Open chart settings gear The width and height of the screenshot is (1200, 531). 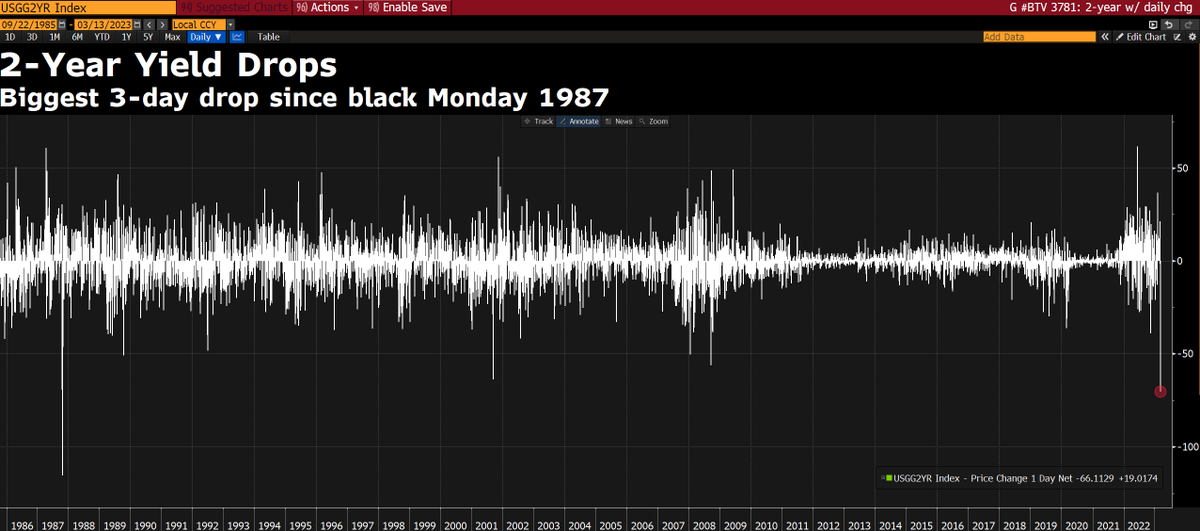[1192, 37]
